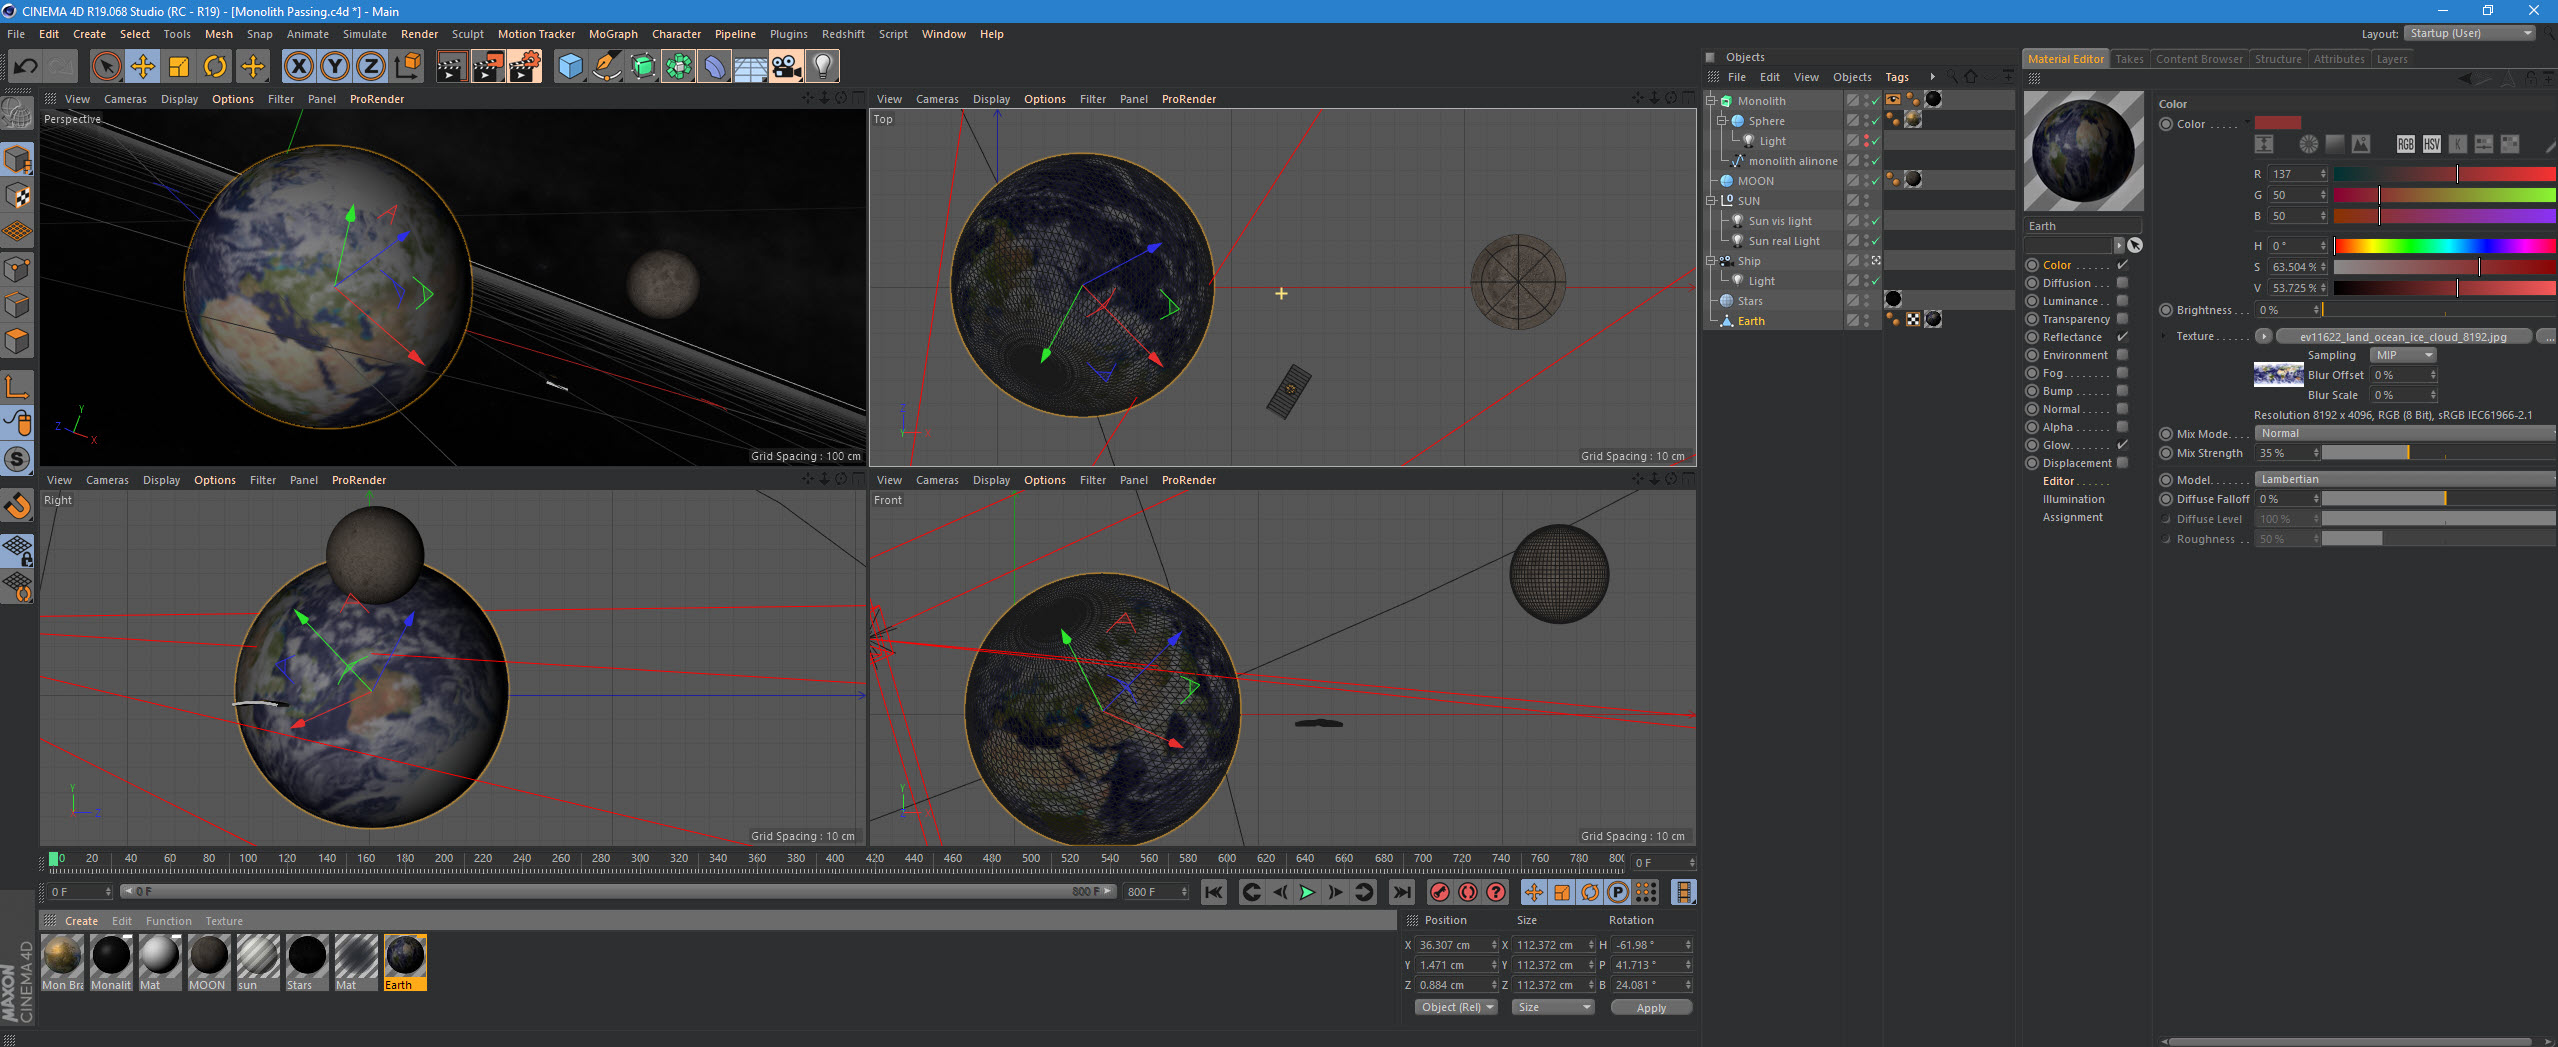2558x1047 pixels.
Task: Collapse the SUN object hierarchy
Action: pyautogui.click(x=1711, y=201)
